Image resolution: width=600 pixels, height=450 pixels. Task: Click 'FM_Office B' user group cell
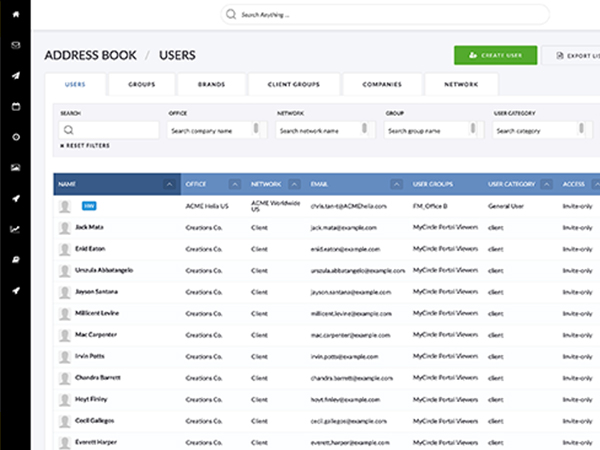point(430,206)
